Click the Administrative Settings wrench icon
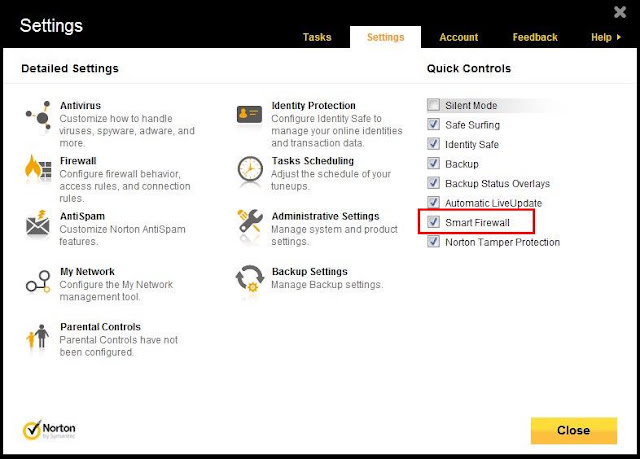 pos(250,222)
